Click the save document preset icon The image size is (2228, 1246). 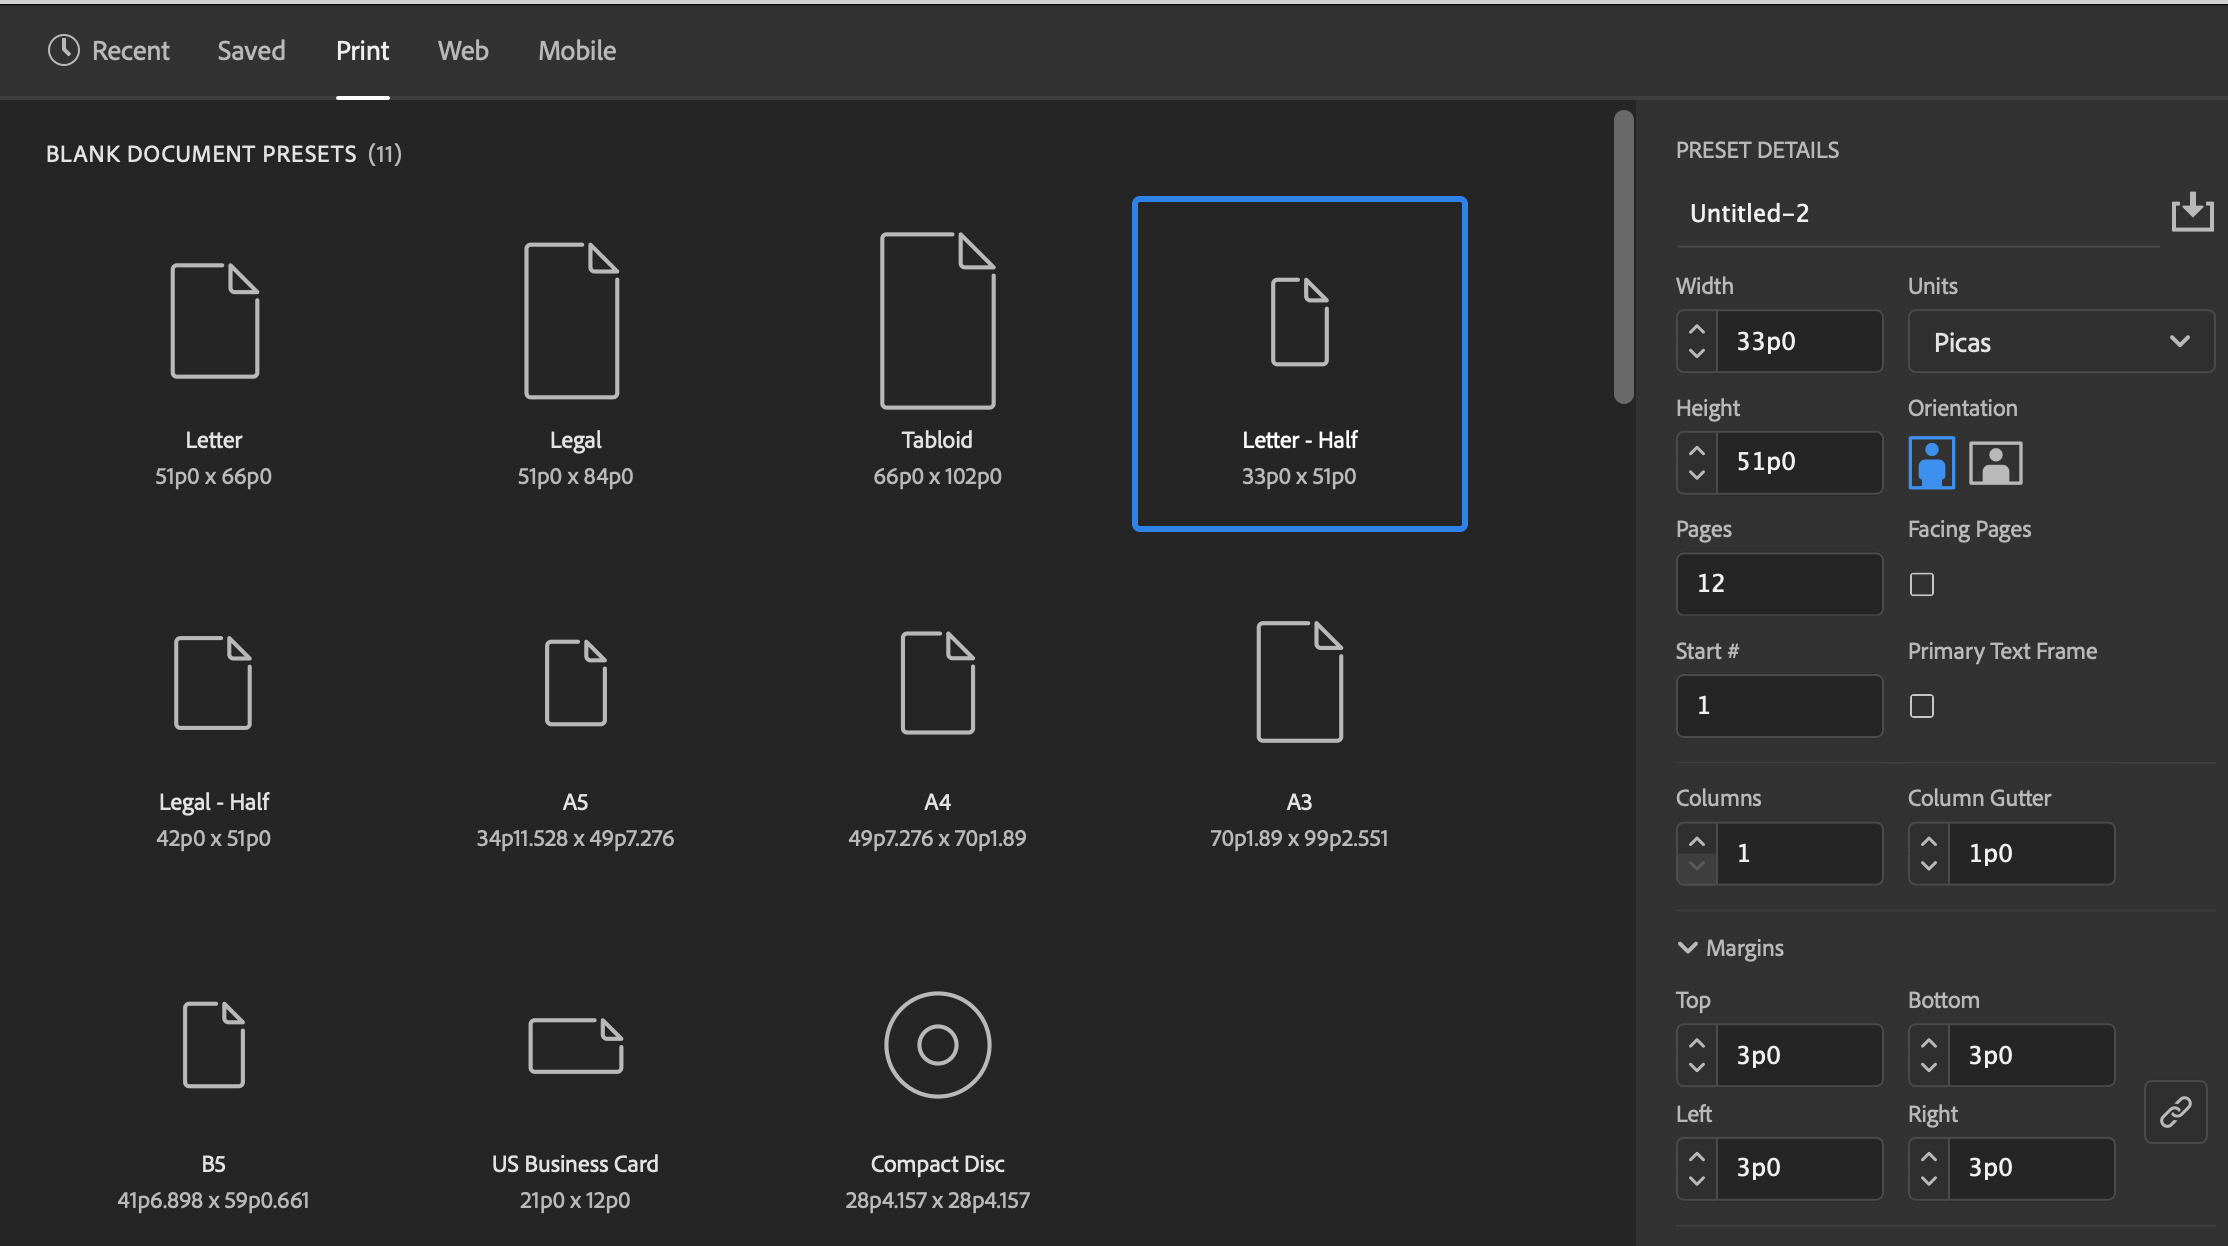[x=2192, y=212]
